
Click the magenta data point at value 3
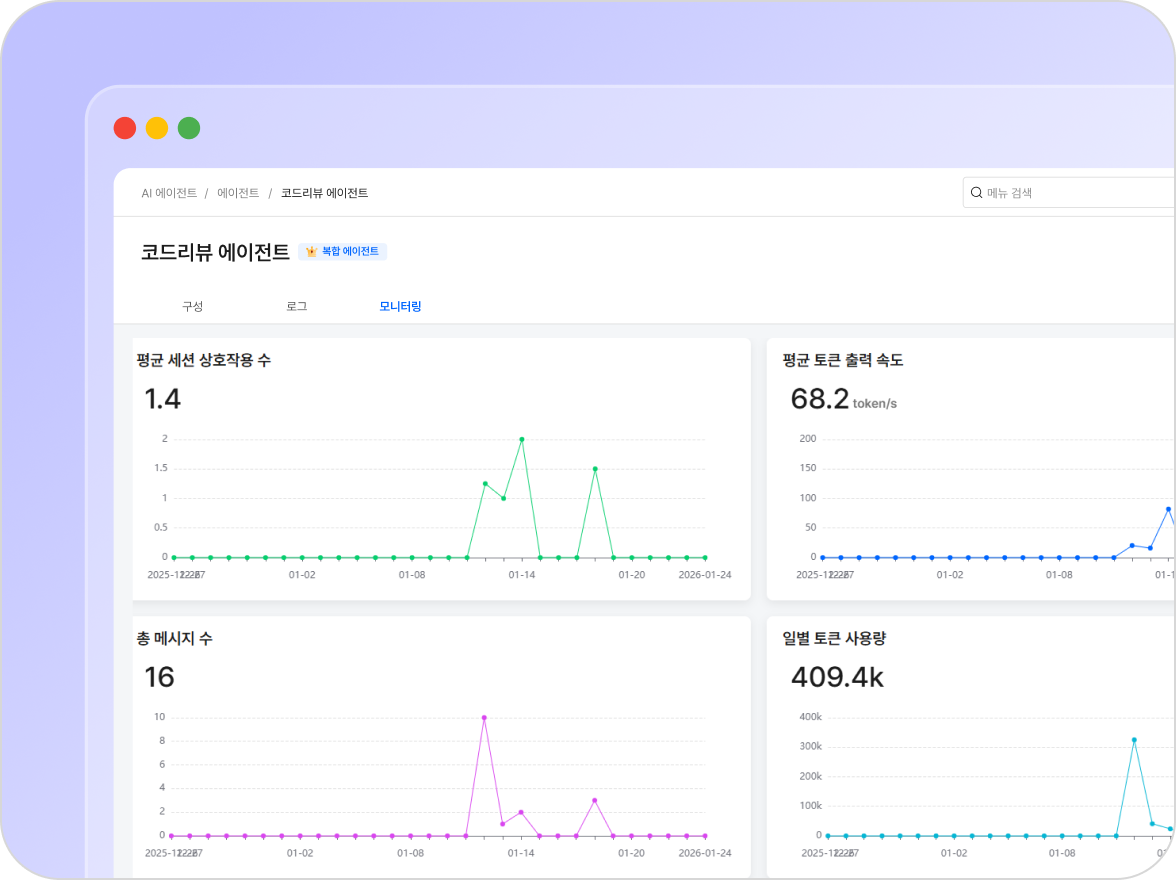tap(594, 800)
